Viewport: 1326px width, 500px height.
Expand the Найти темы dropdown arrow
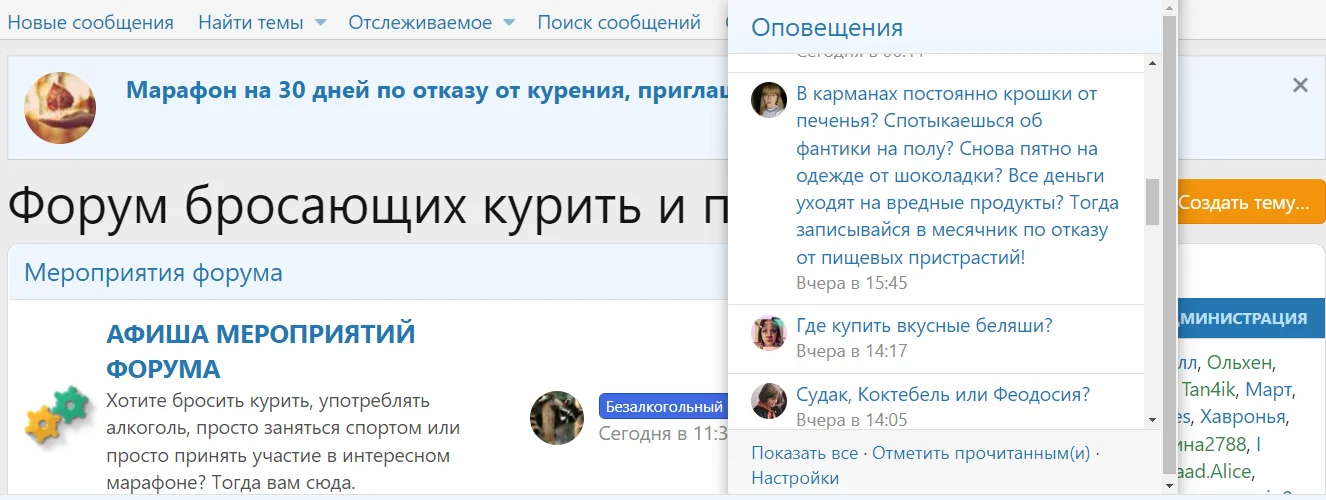point(320,22)
